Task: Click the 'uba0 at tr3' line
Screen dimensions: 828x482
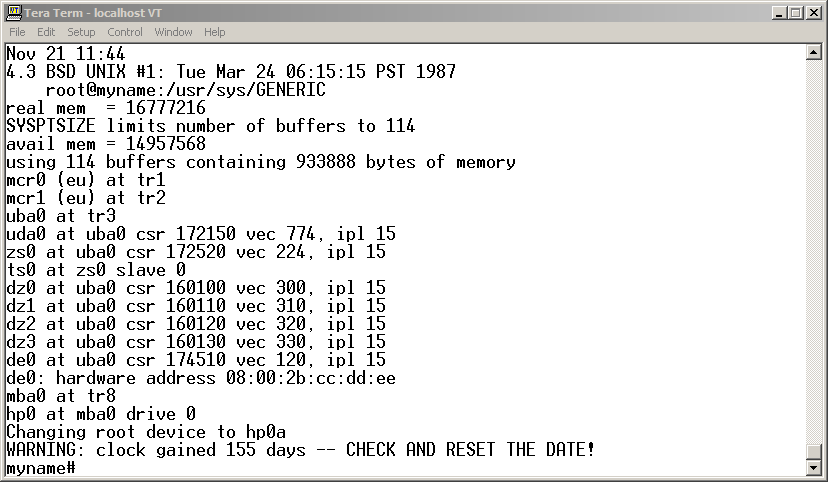Action: click(x=61, y=216)
